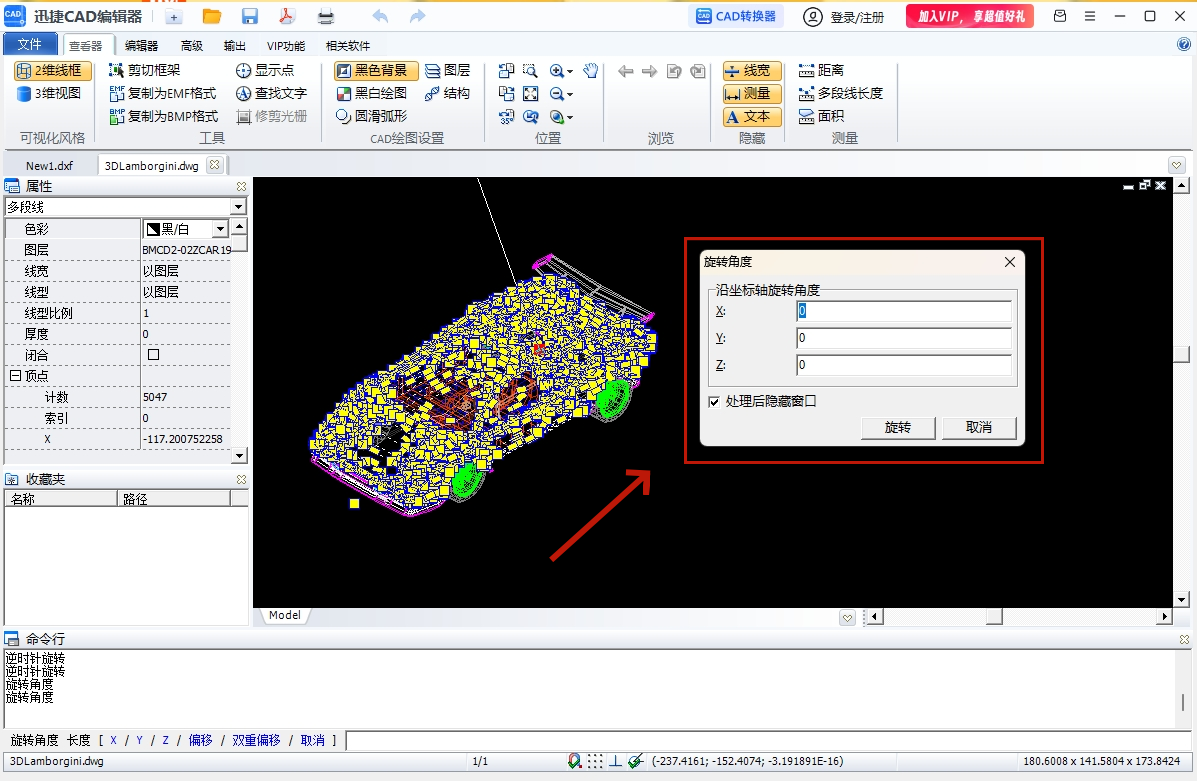1197x781 pixels.
Task: Select the 距离 distance measurement tool
Action: tap(821, 70)
